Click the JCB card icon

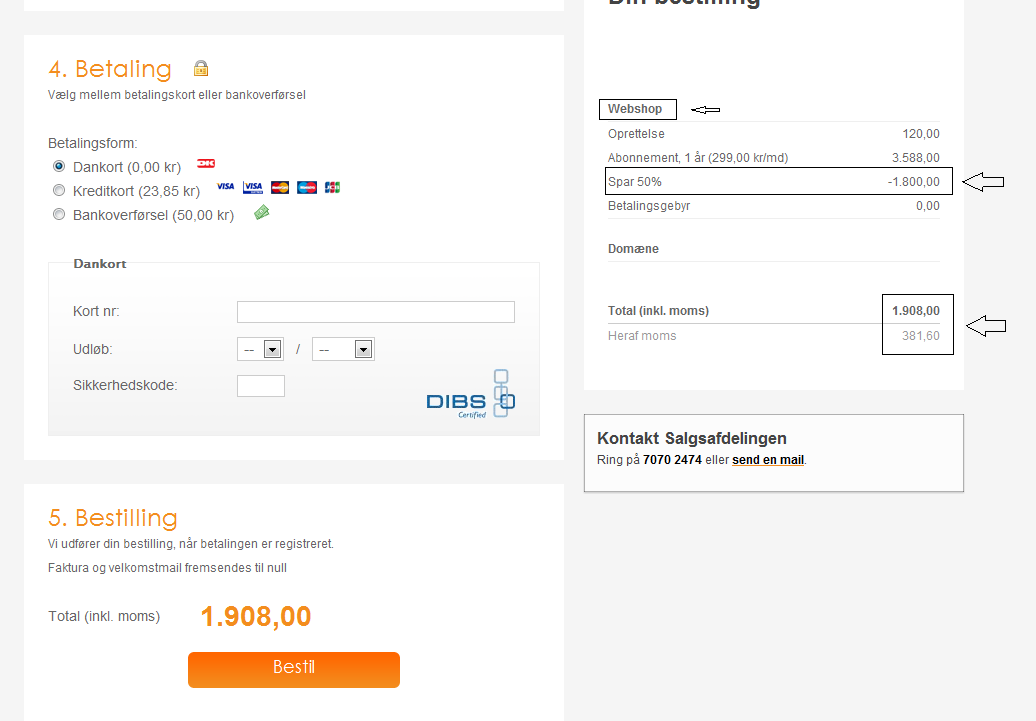click(332, 187)
